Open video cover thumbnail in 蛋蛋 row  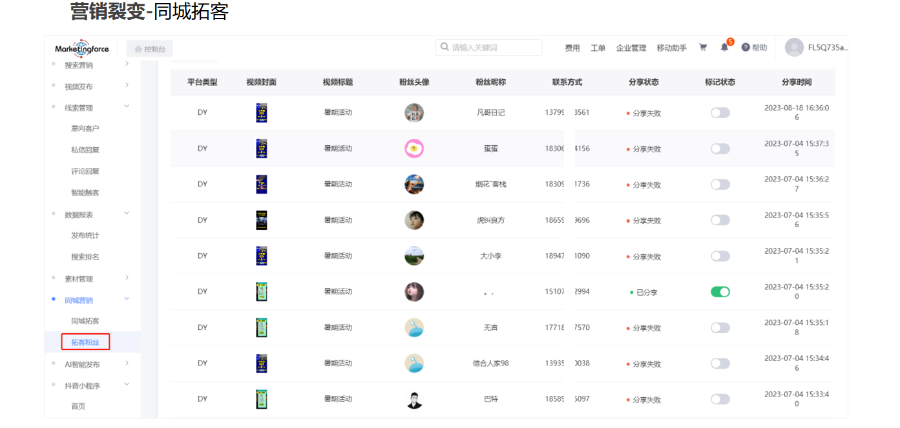coord(261,149)
